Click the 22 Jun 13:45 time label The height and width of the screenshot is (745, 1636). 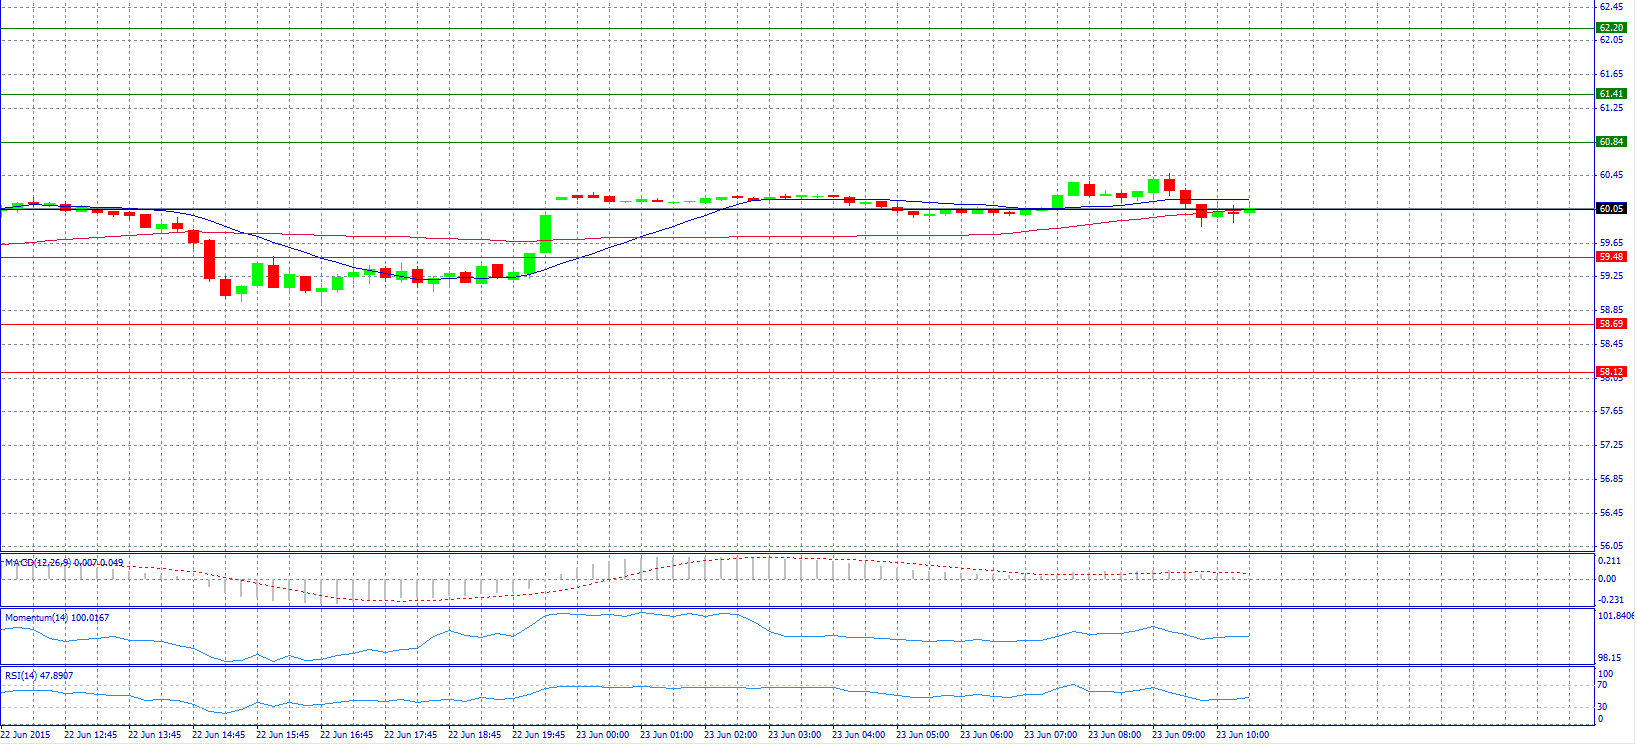pyautogui.click(x=154, y=735)
